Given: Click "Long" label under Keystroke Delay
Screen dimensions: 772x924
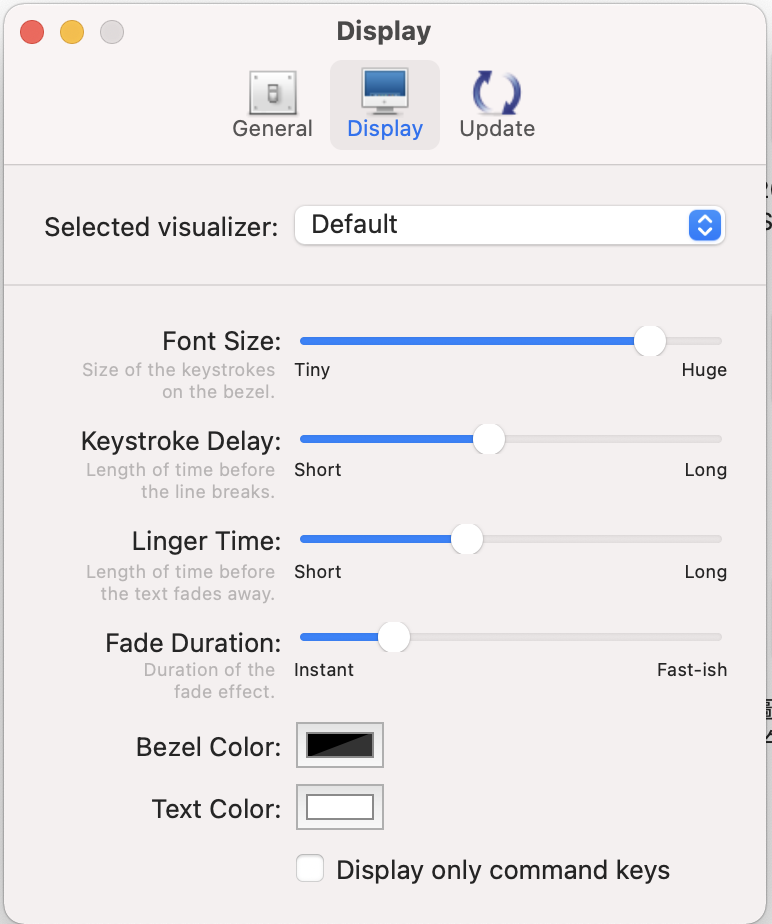Looking at the screenshot, I should [x=706, y=470].
